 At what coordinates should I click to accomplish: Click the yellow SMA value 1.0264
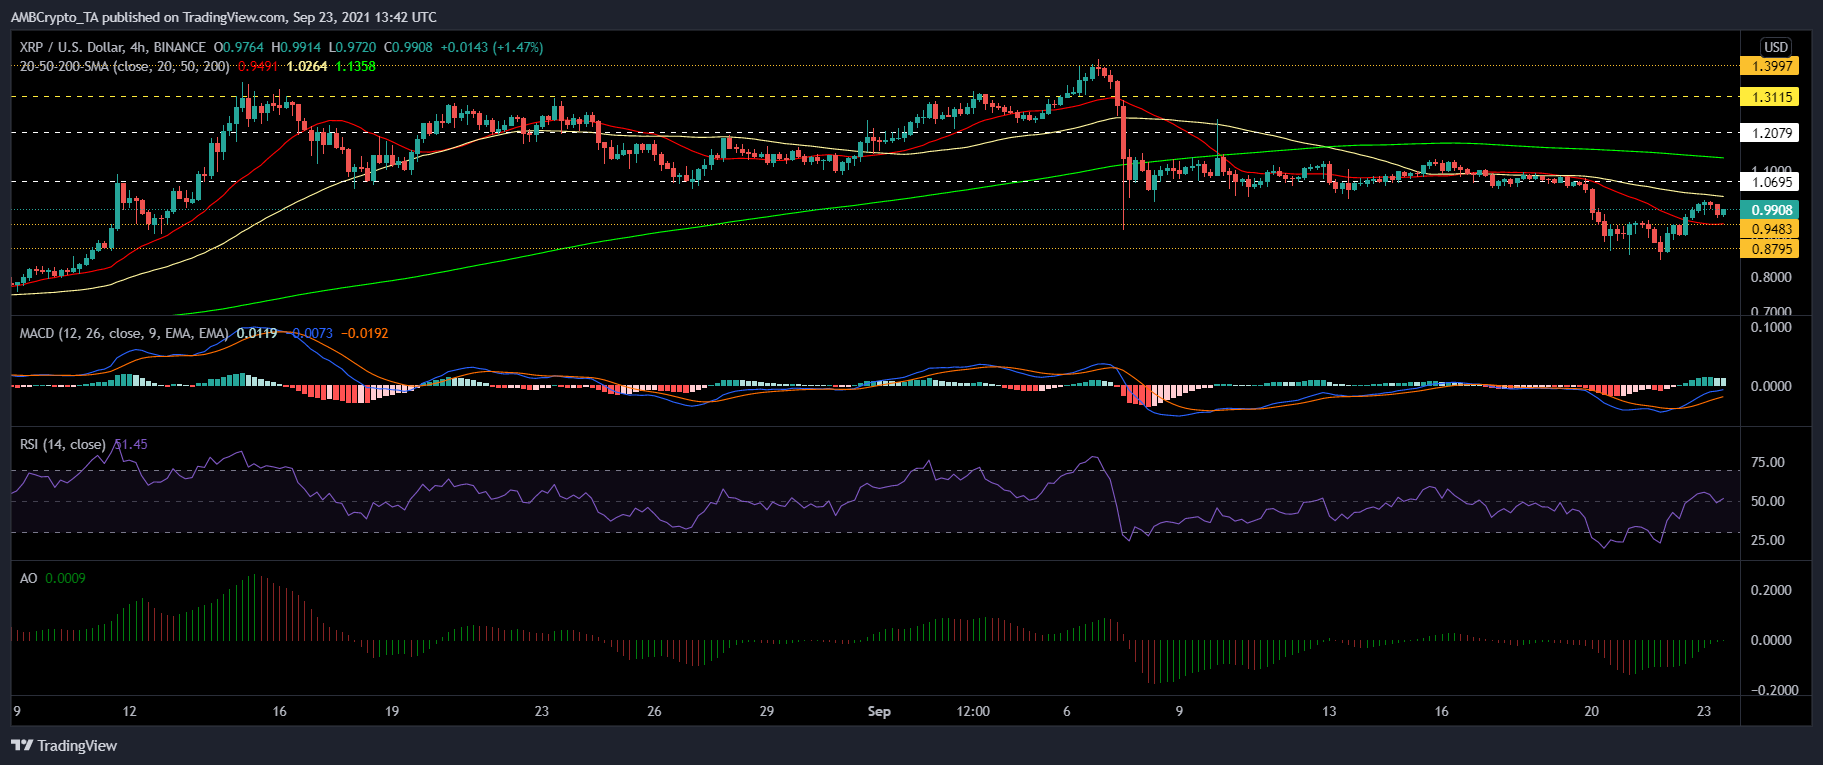(306, 66)
